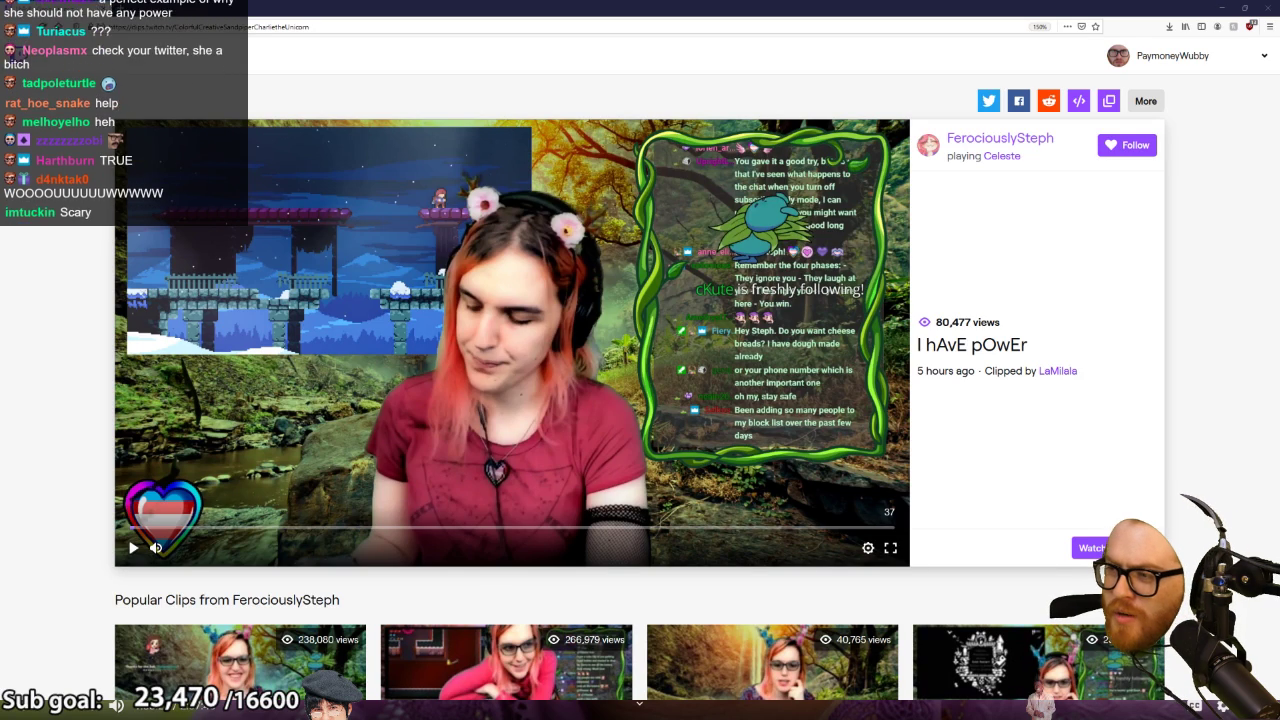Viewport: 1280px width, 720px height.
Task: Click the clip title 'I hAvE pOwEr'
Action: click(972, 345)
